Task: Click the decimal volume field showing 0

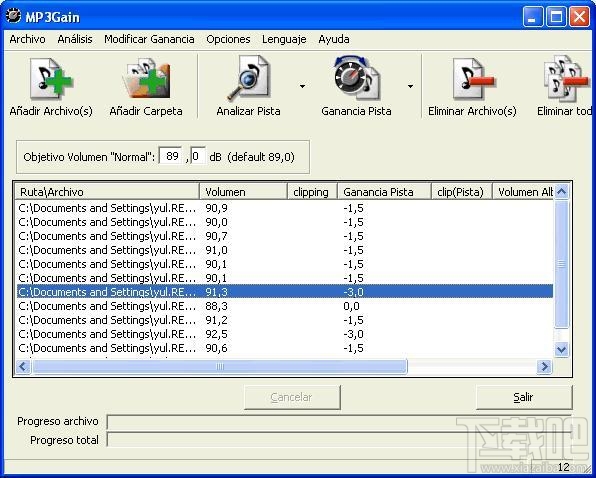Action: 198,156
